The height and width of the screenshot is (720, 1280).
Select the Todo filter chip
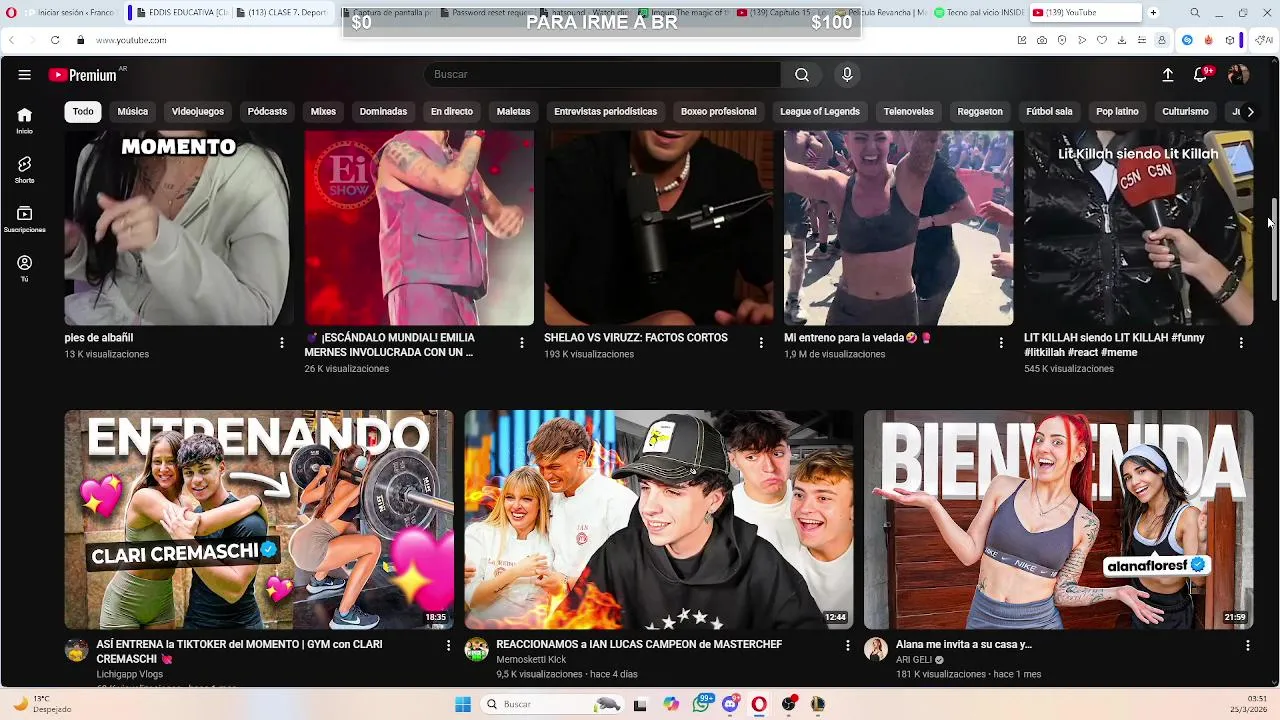pyautogui.click(x=83, y=111)
